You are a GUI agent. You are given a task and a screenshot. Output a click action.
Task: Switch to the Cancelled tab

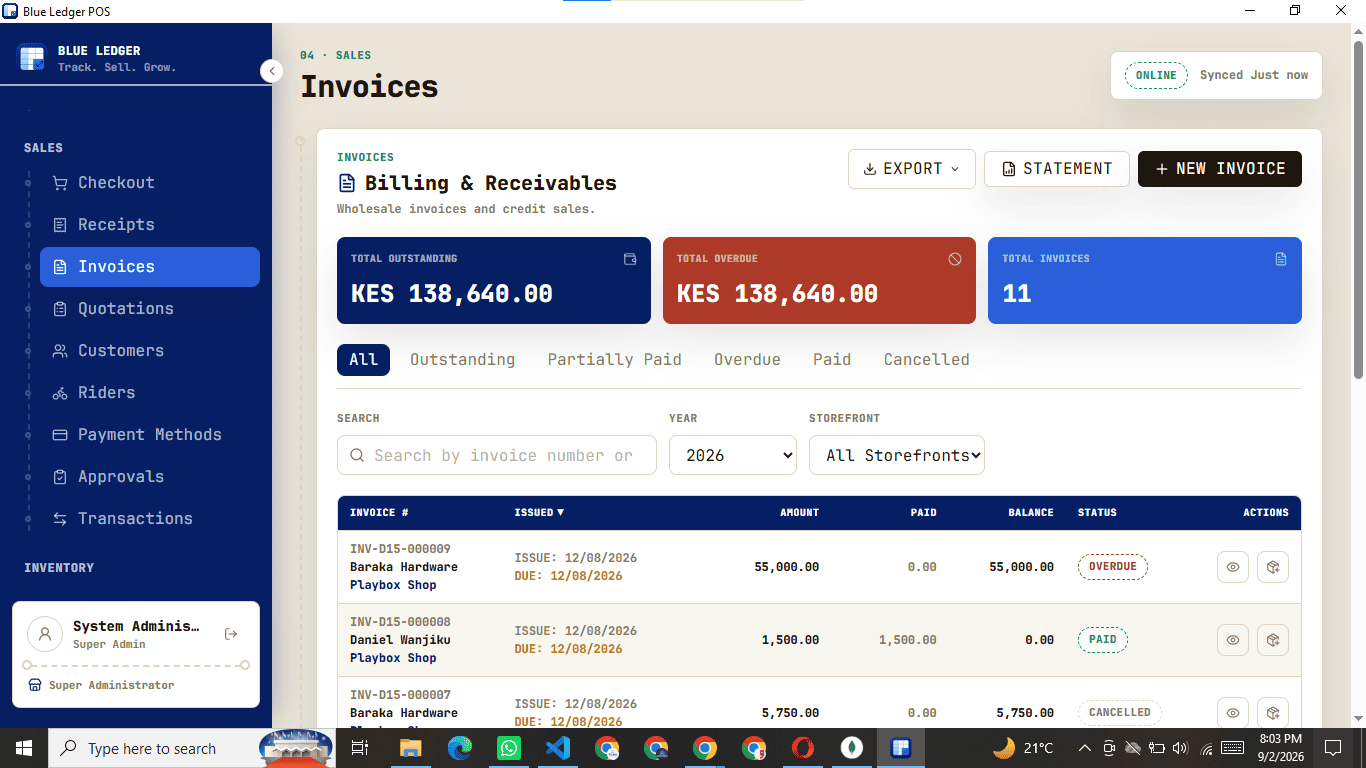point(926,360)
